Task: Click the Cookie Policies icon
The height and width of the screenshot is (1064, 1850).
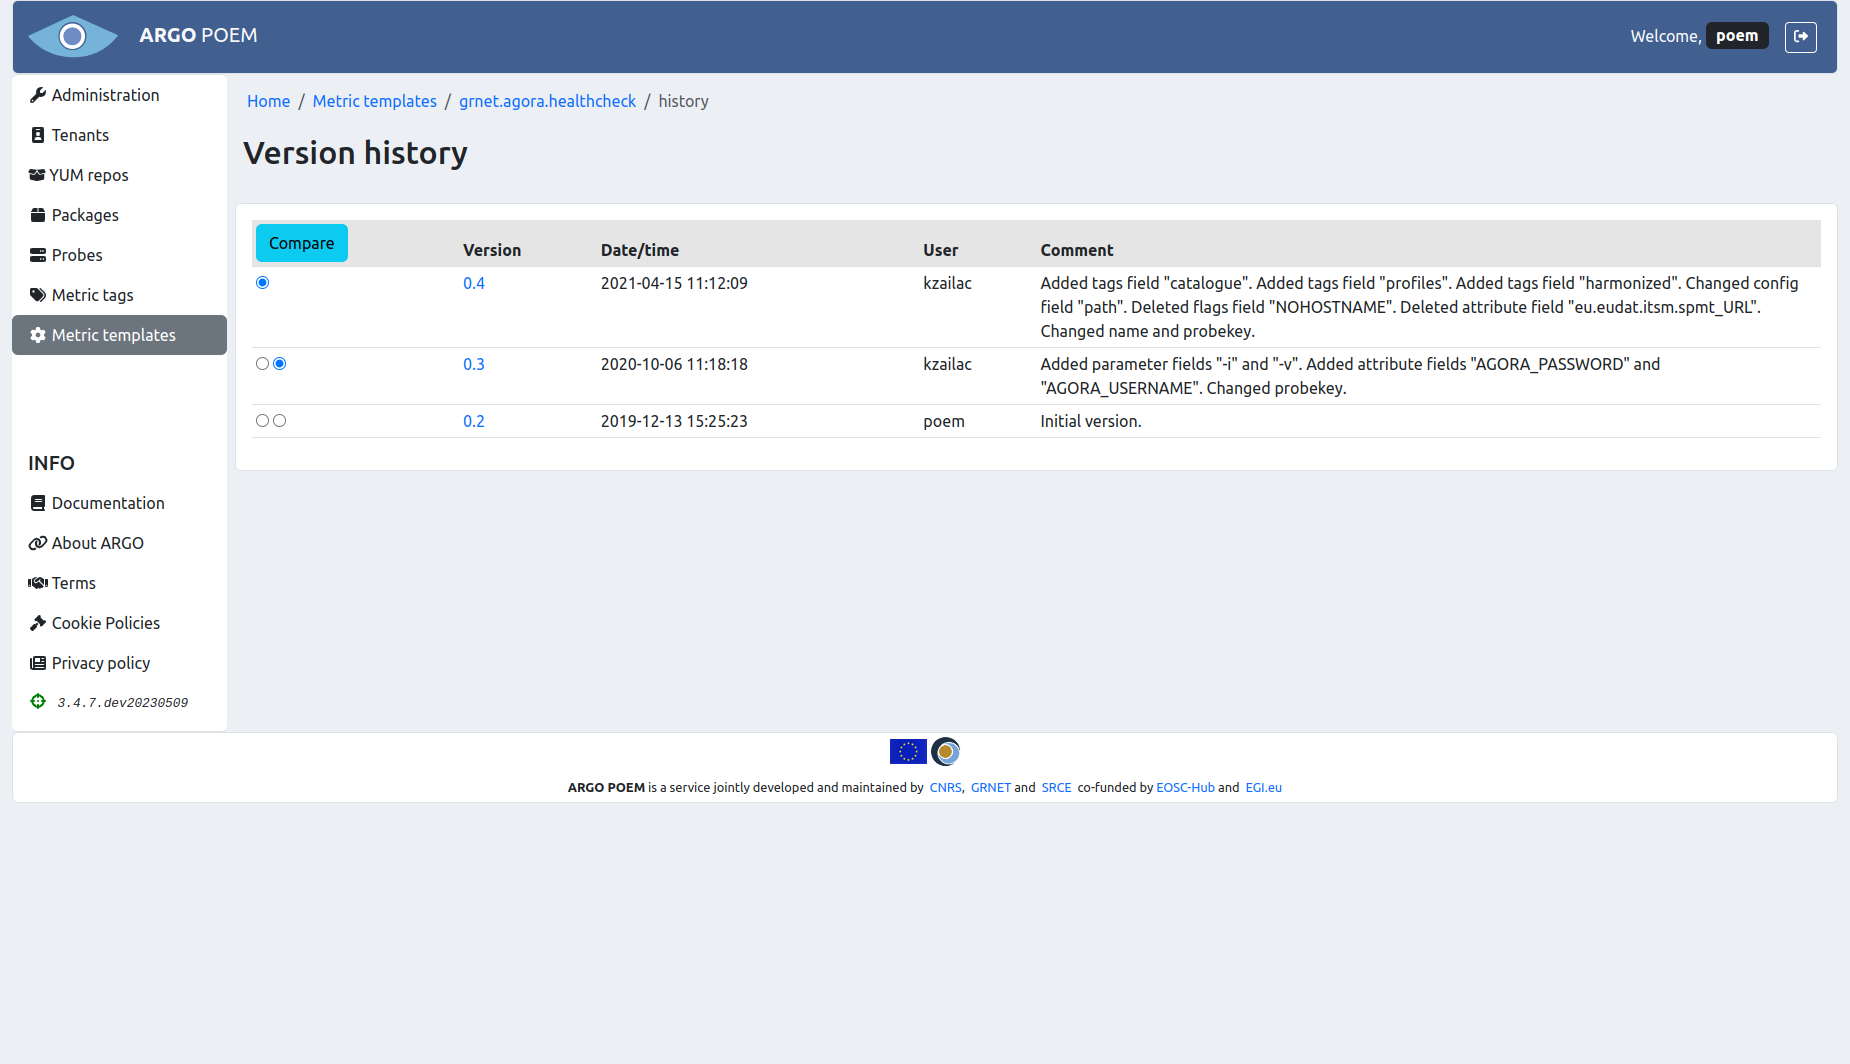Action: point(38,622)
